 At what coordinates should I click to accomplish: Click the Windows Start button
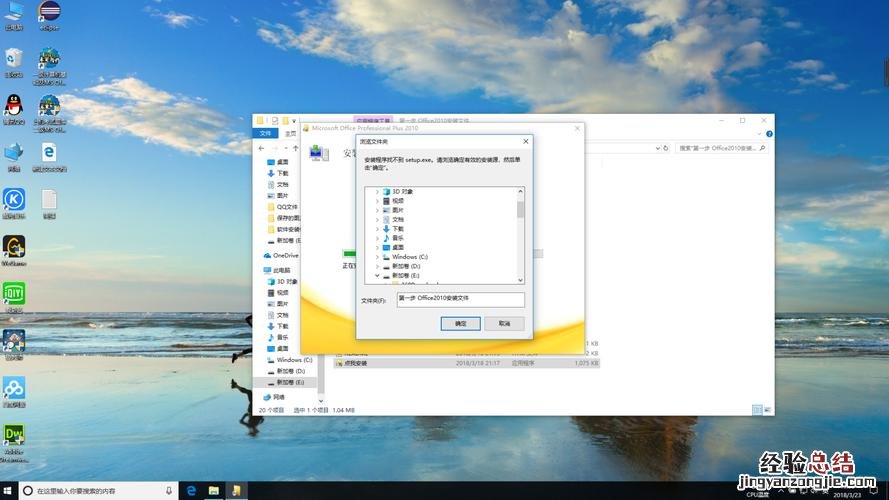click(10, 491)
